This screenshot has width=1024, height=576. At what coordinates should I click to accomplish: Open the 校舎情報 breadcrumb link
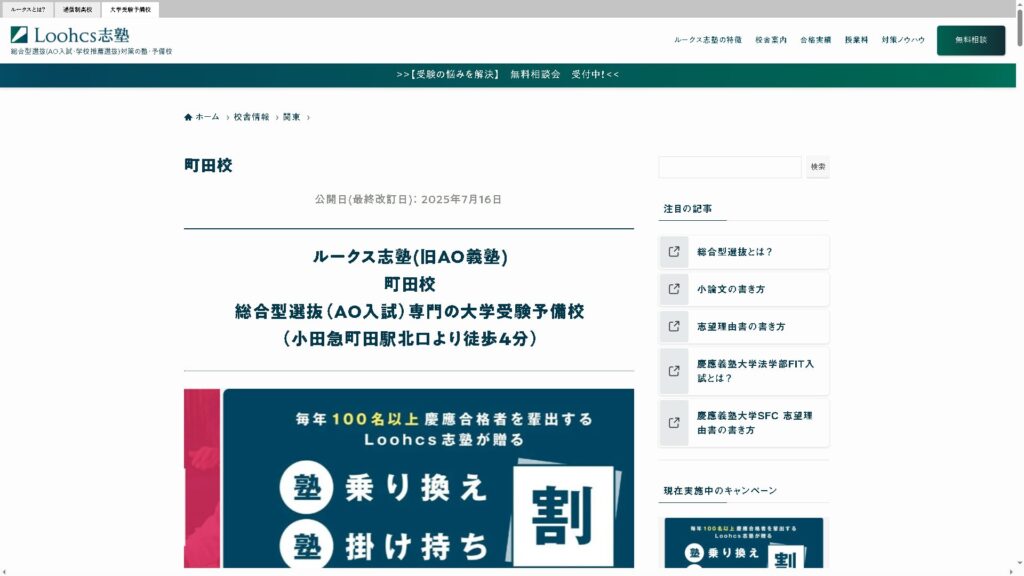click(251, 117)
